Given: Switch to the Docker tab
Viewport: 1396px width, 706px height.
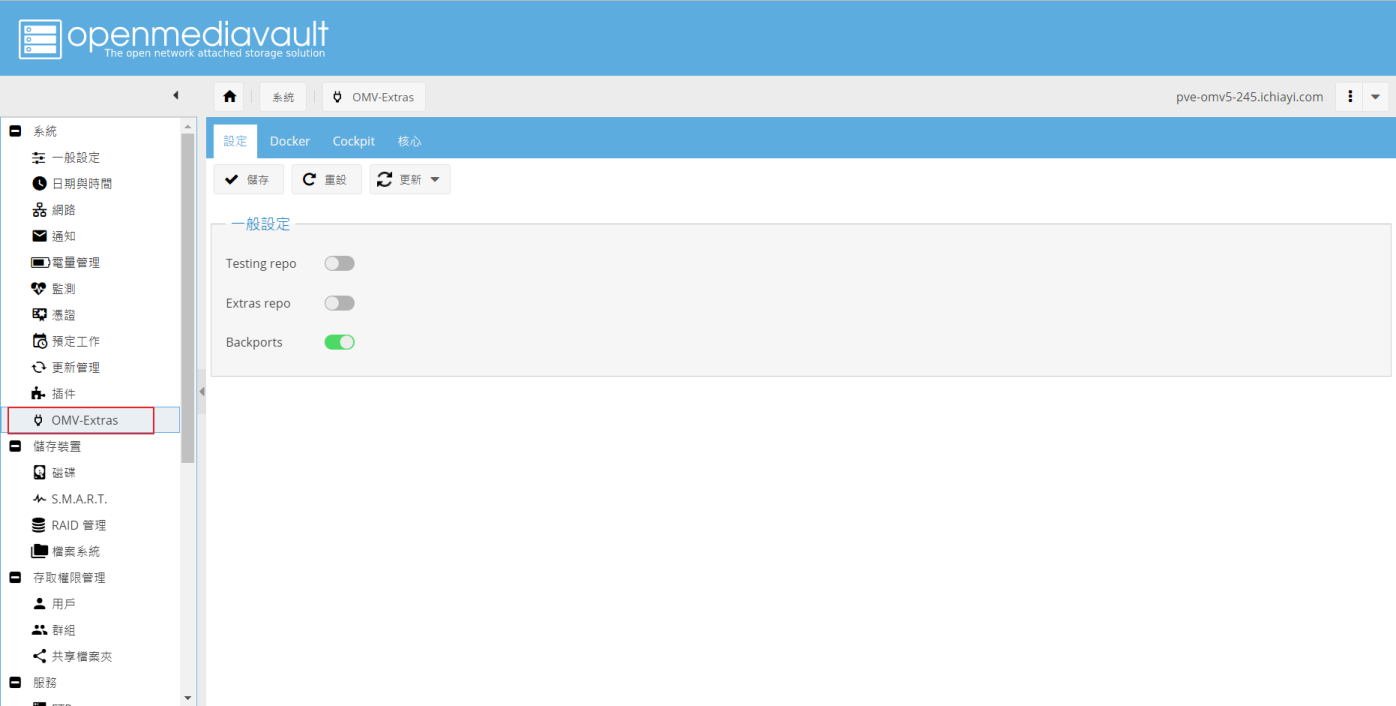Looking at the screenshot, I should [x=290, y=141].
